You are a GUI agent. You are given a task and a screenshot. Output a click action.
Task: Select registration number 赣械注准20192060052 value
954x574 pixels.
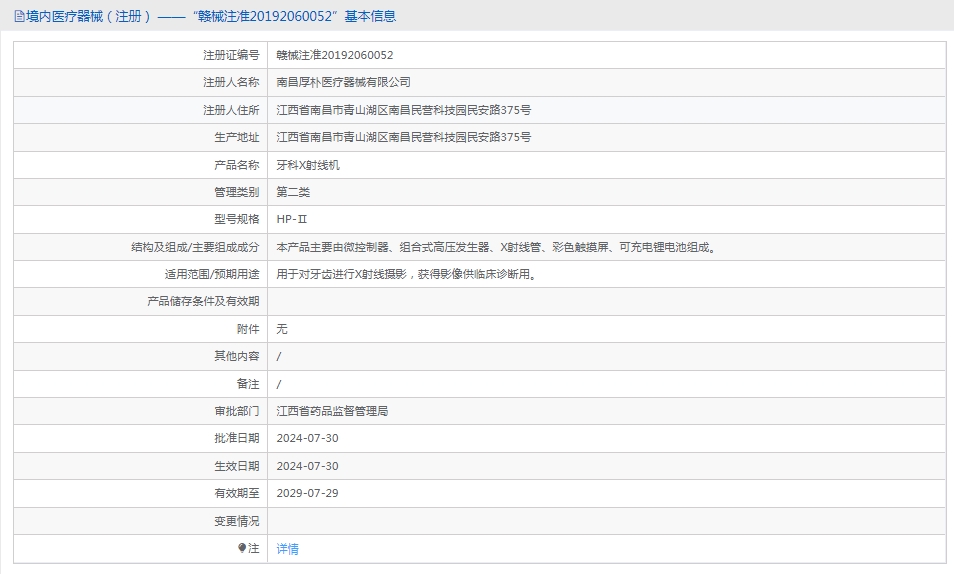coord(335,55)
